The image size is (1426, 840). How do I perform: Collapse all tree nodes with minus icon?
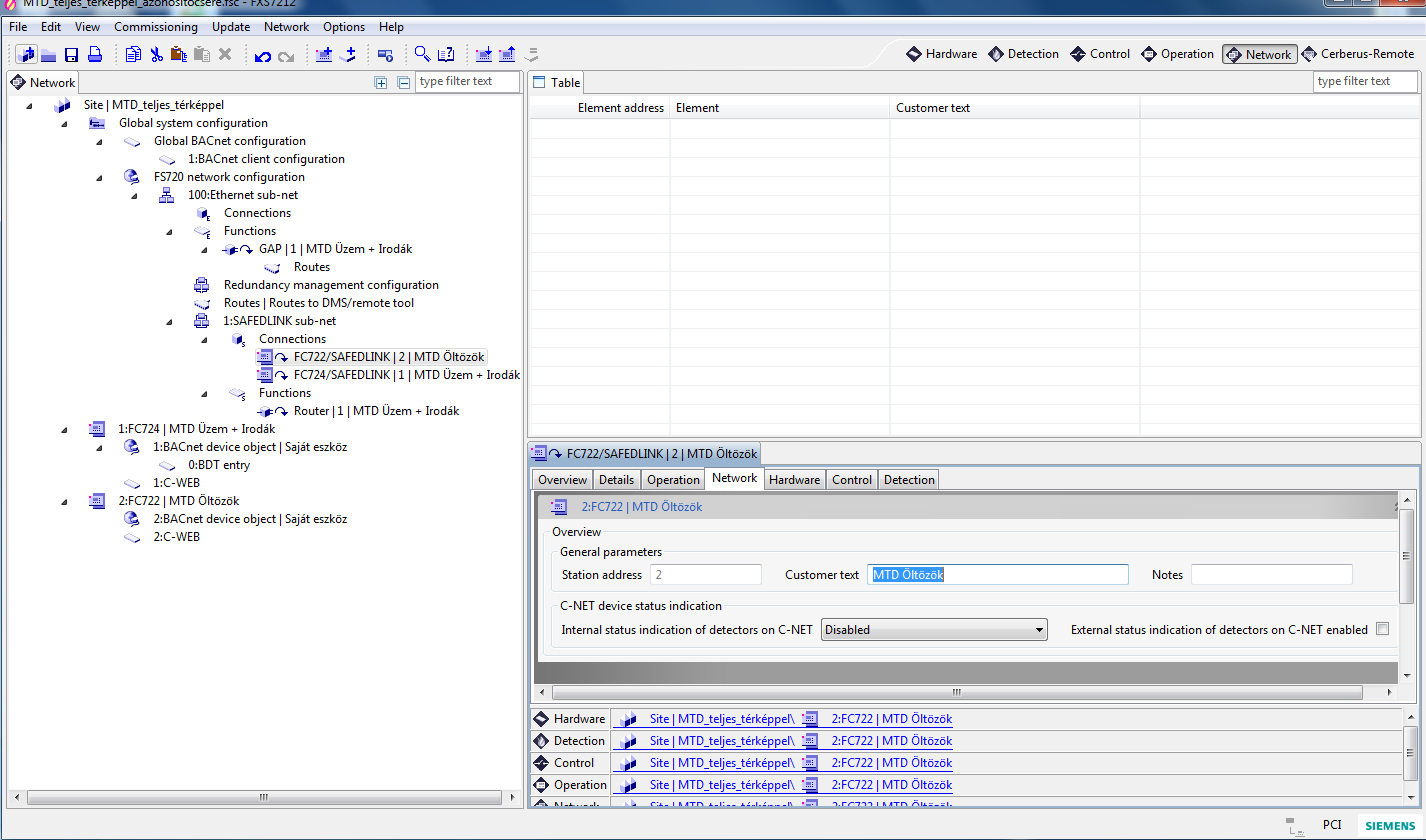coord(403,83)
